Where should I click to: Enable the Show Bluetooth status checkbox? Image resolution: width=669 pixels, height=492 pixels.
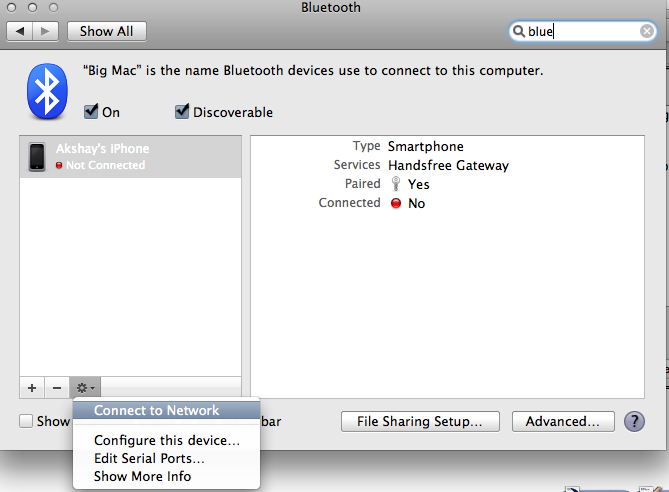[26, 421]
